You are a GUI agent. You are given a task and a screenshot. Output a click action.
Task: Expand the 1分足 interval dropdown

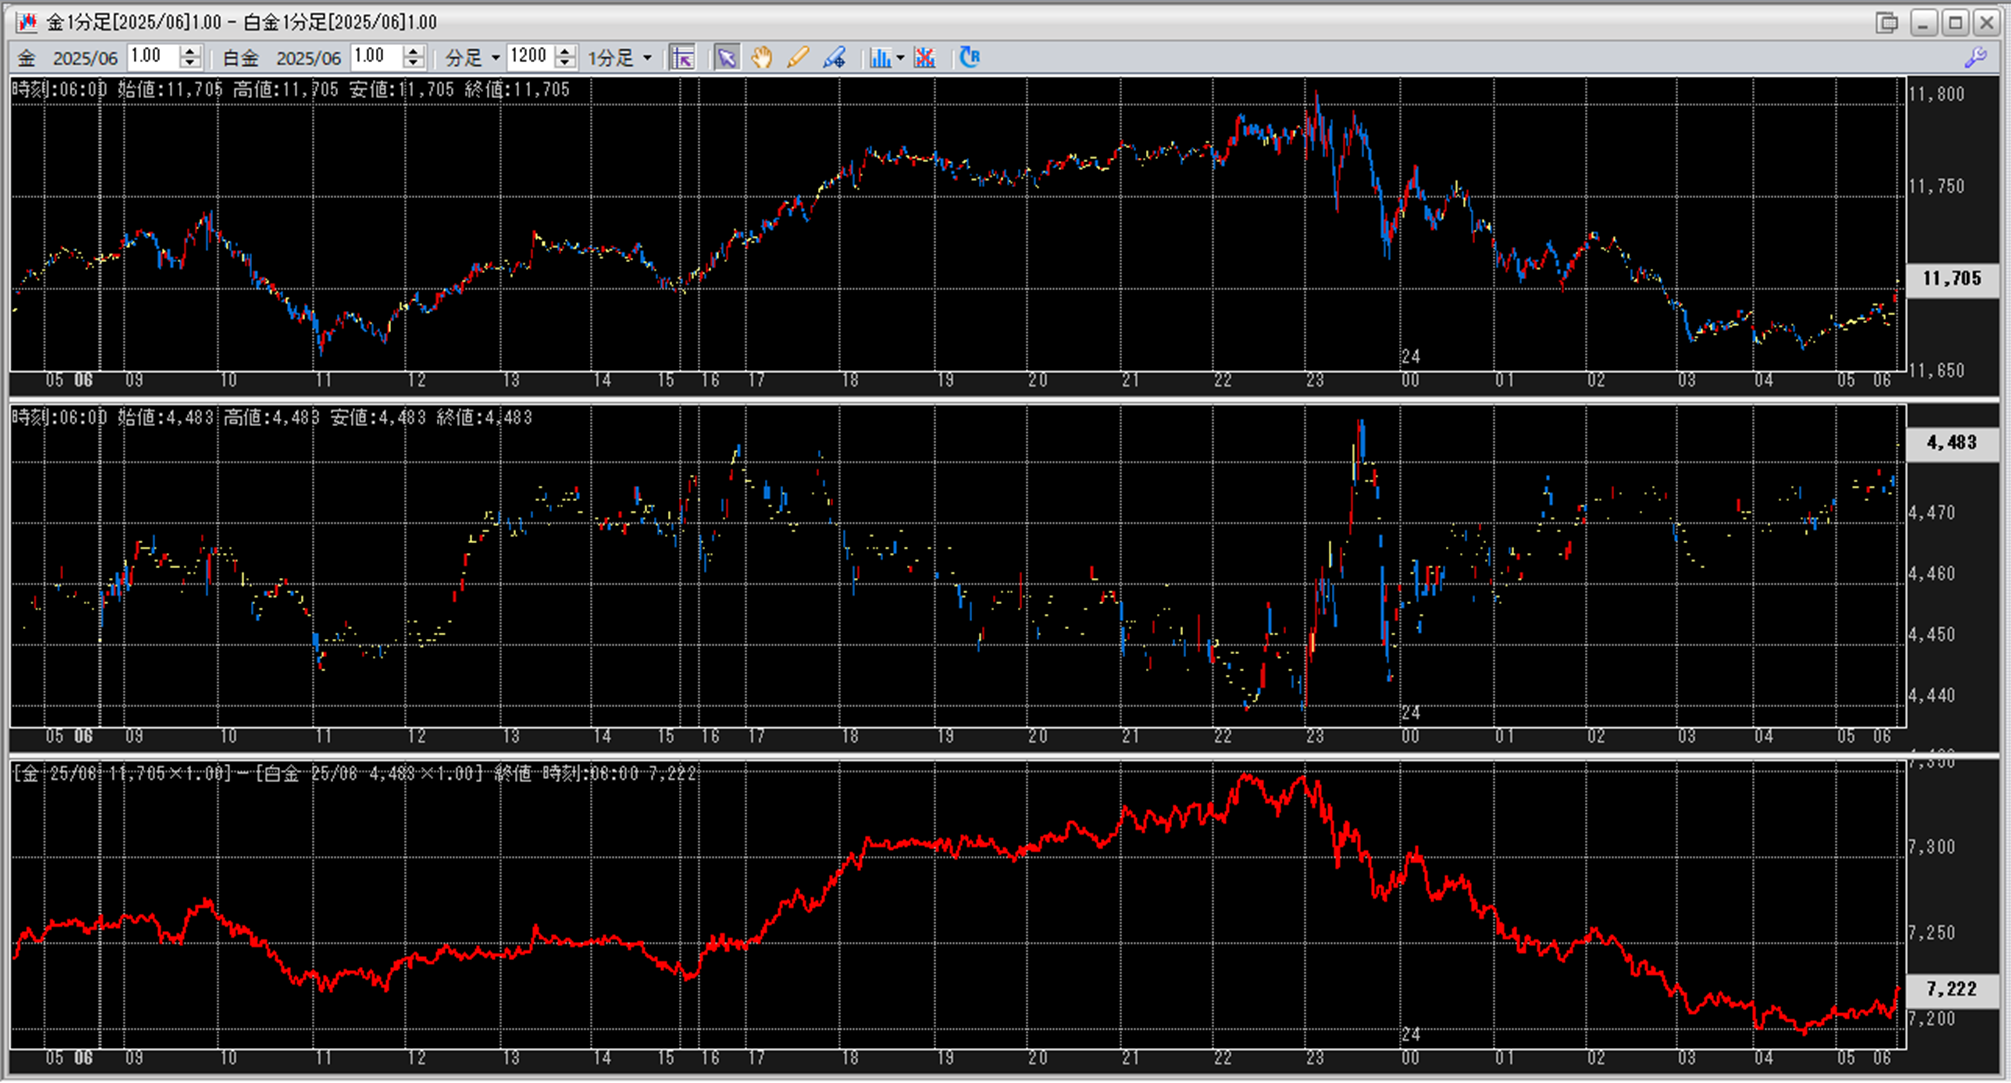pos(647,58)
